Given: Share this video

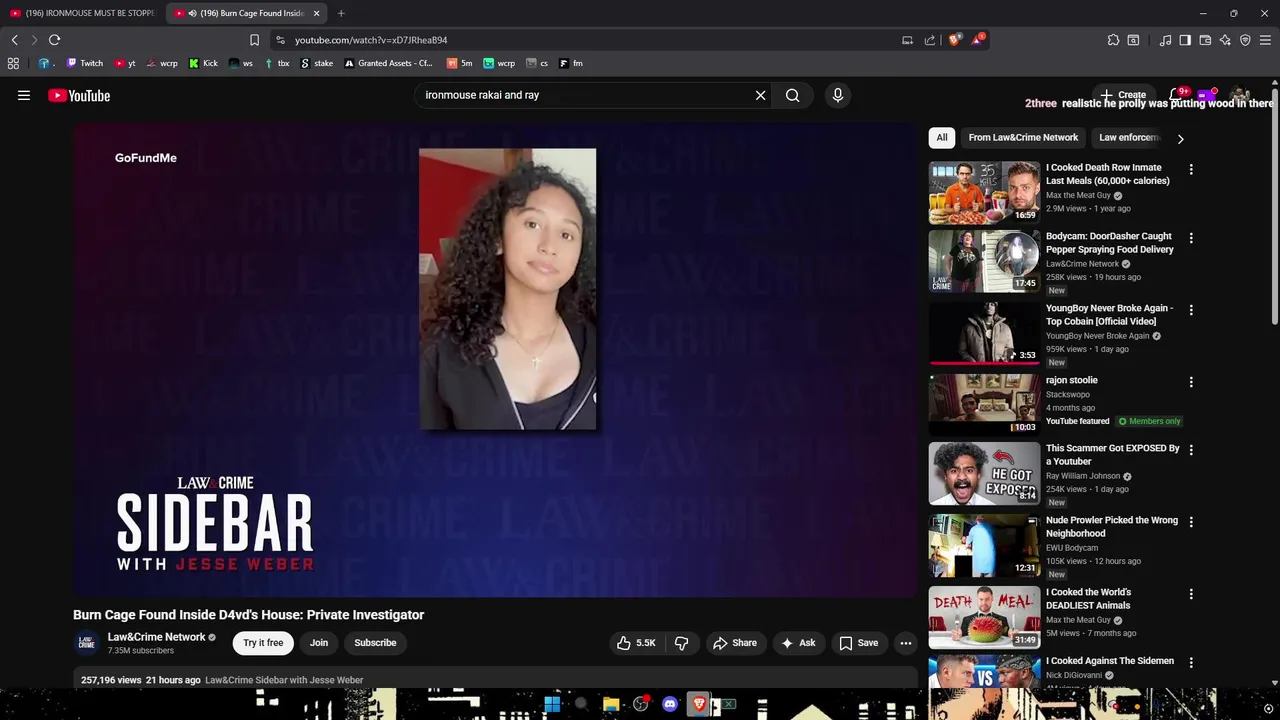Looking at the screenshot, I should pos(734,643).
